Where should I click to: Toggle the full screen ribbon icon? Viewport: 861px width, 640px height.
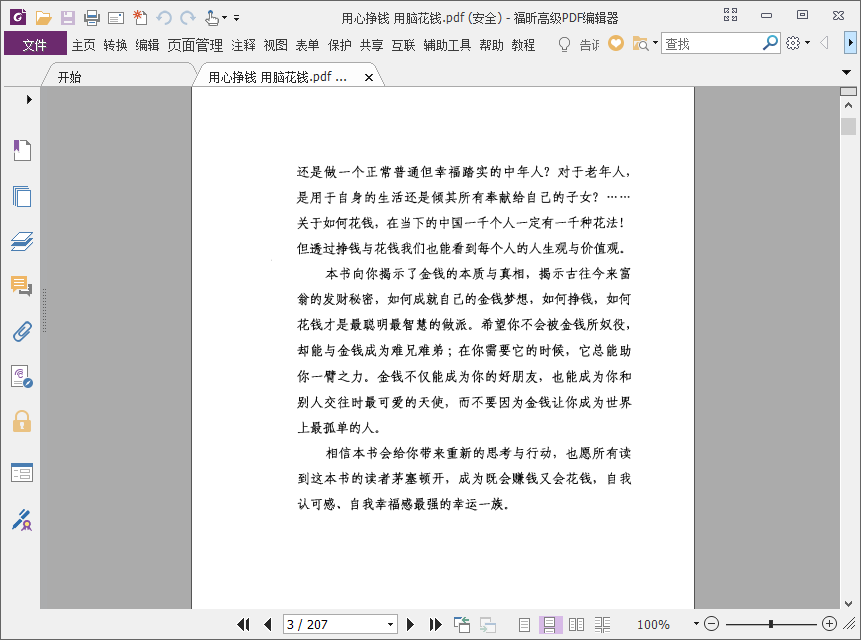(x=730, y=15)
